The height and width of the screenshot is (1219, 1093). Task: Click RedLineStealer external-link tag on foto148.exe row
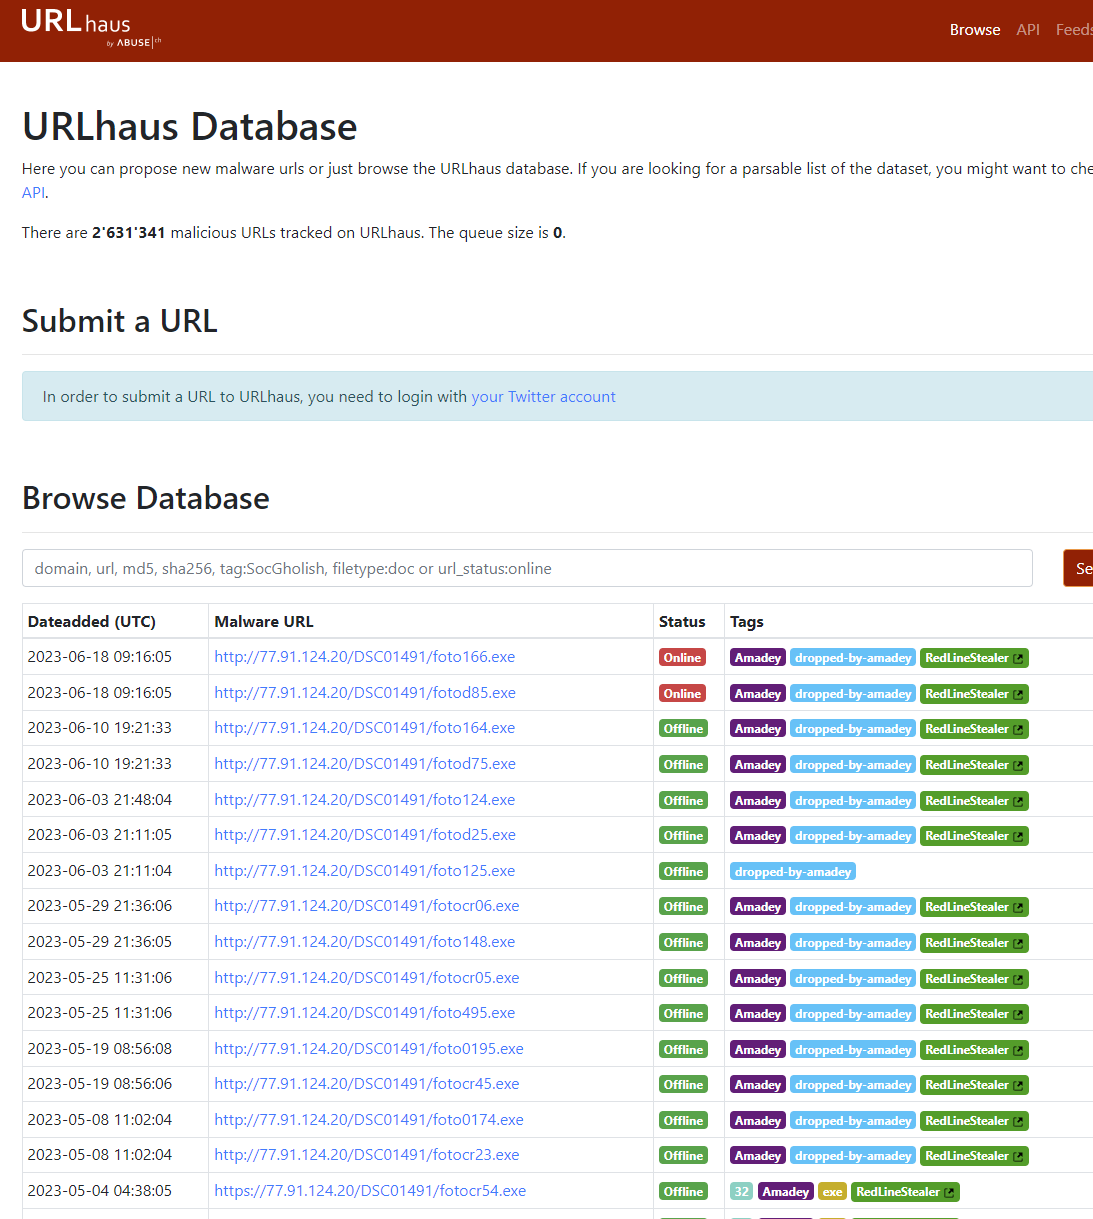pyautogui.click(x=974, y=943)
